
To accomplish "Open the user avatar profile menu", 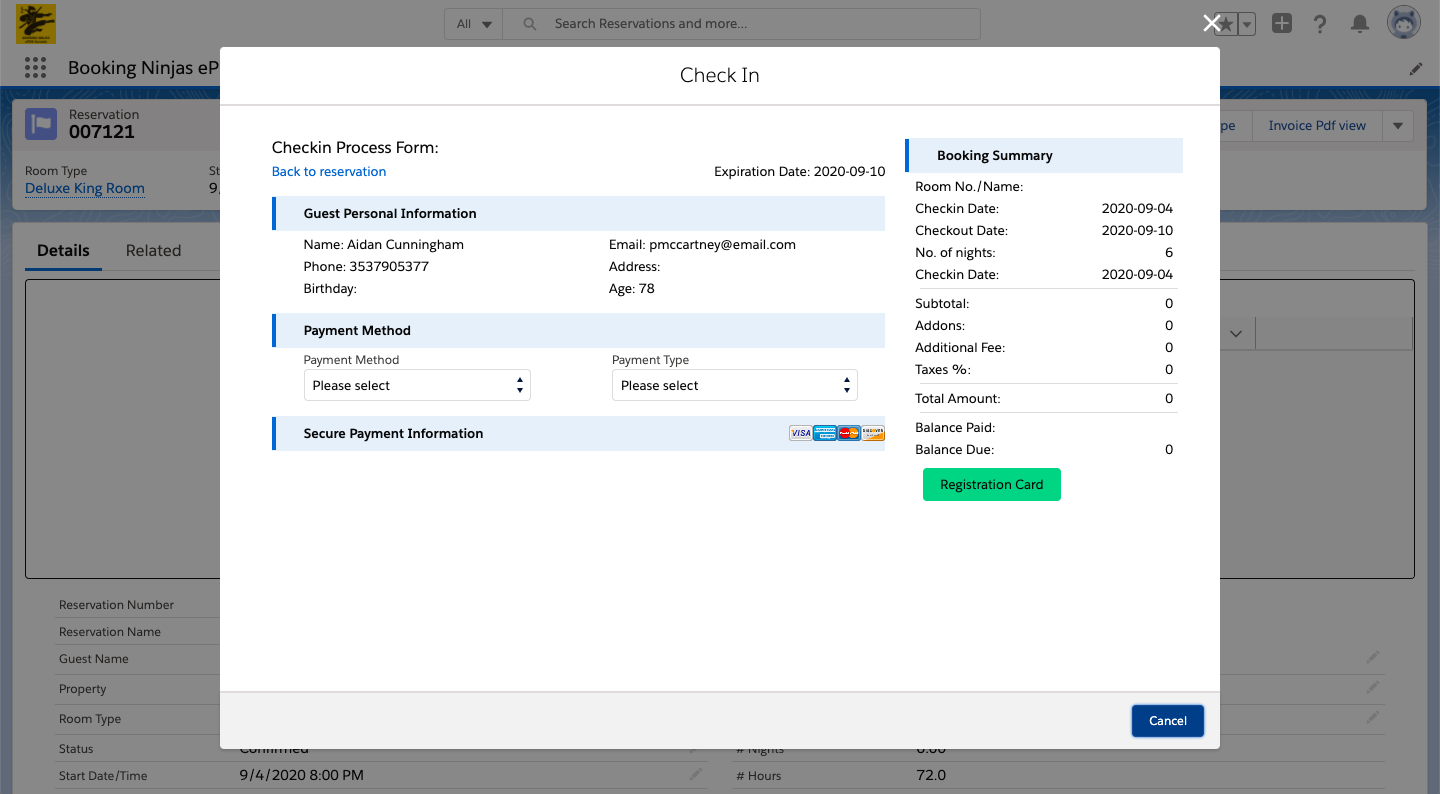I will coord(1404,23).
